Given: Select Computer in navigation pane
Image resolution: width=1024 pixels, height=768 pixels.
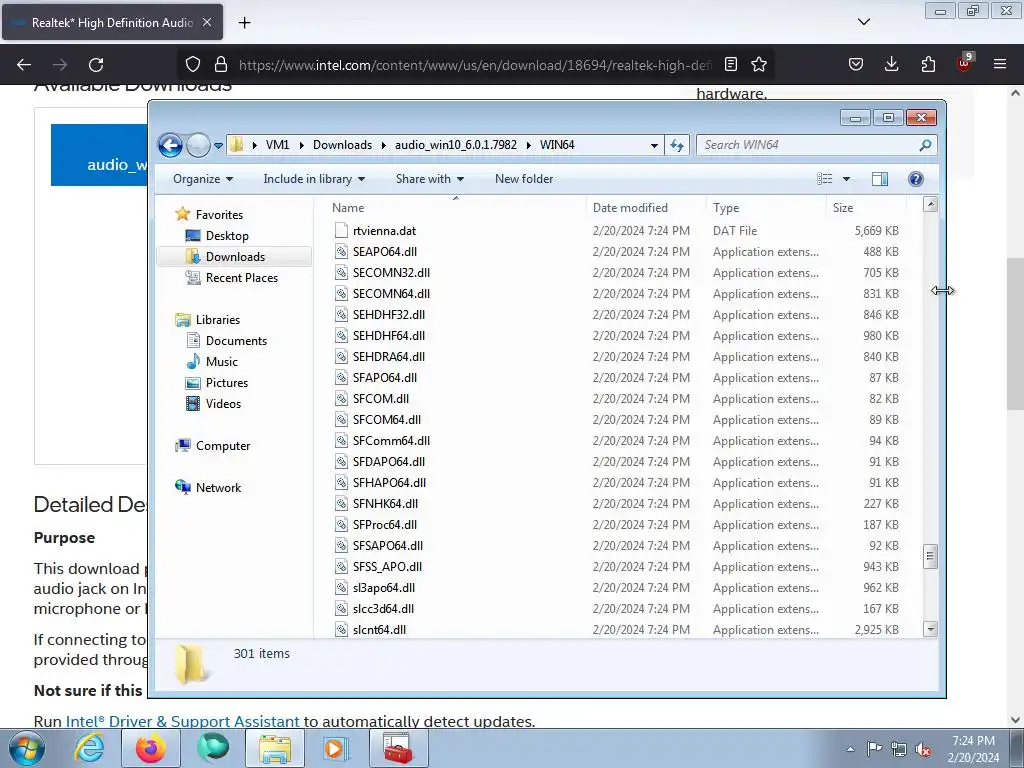Looking at the screenshot, I should [x=223, y=446].
